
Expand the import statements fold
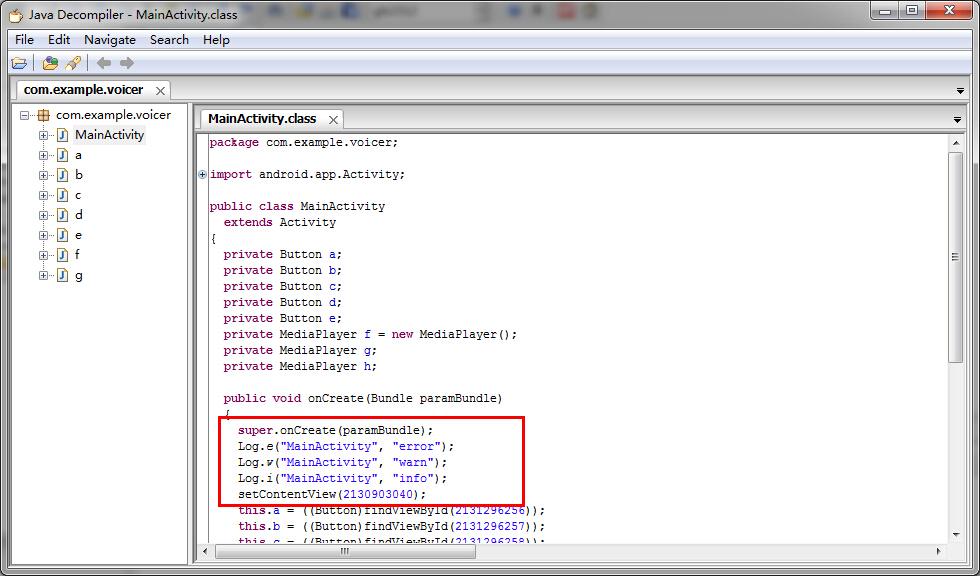coord(202,174)
